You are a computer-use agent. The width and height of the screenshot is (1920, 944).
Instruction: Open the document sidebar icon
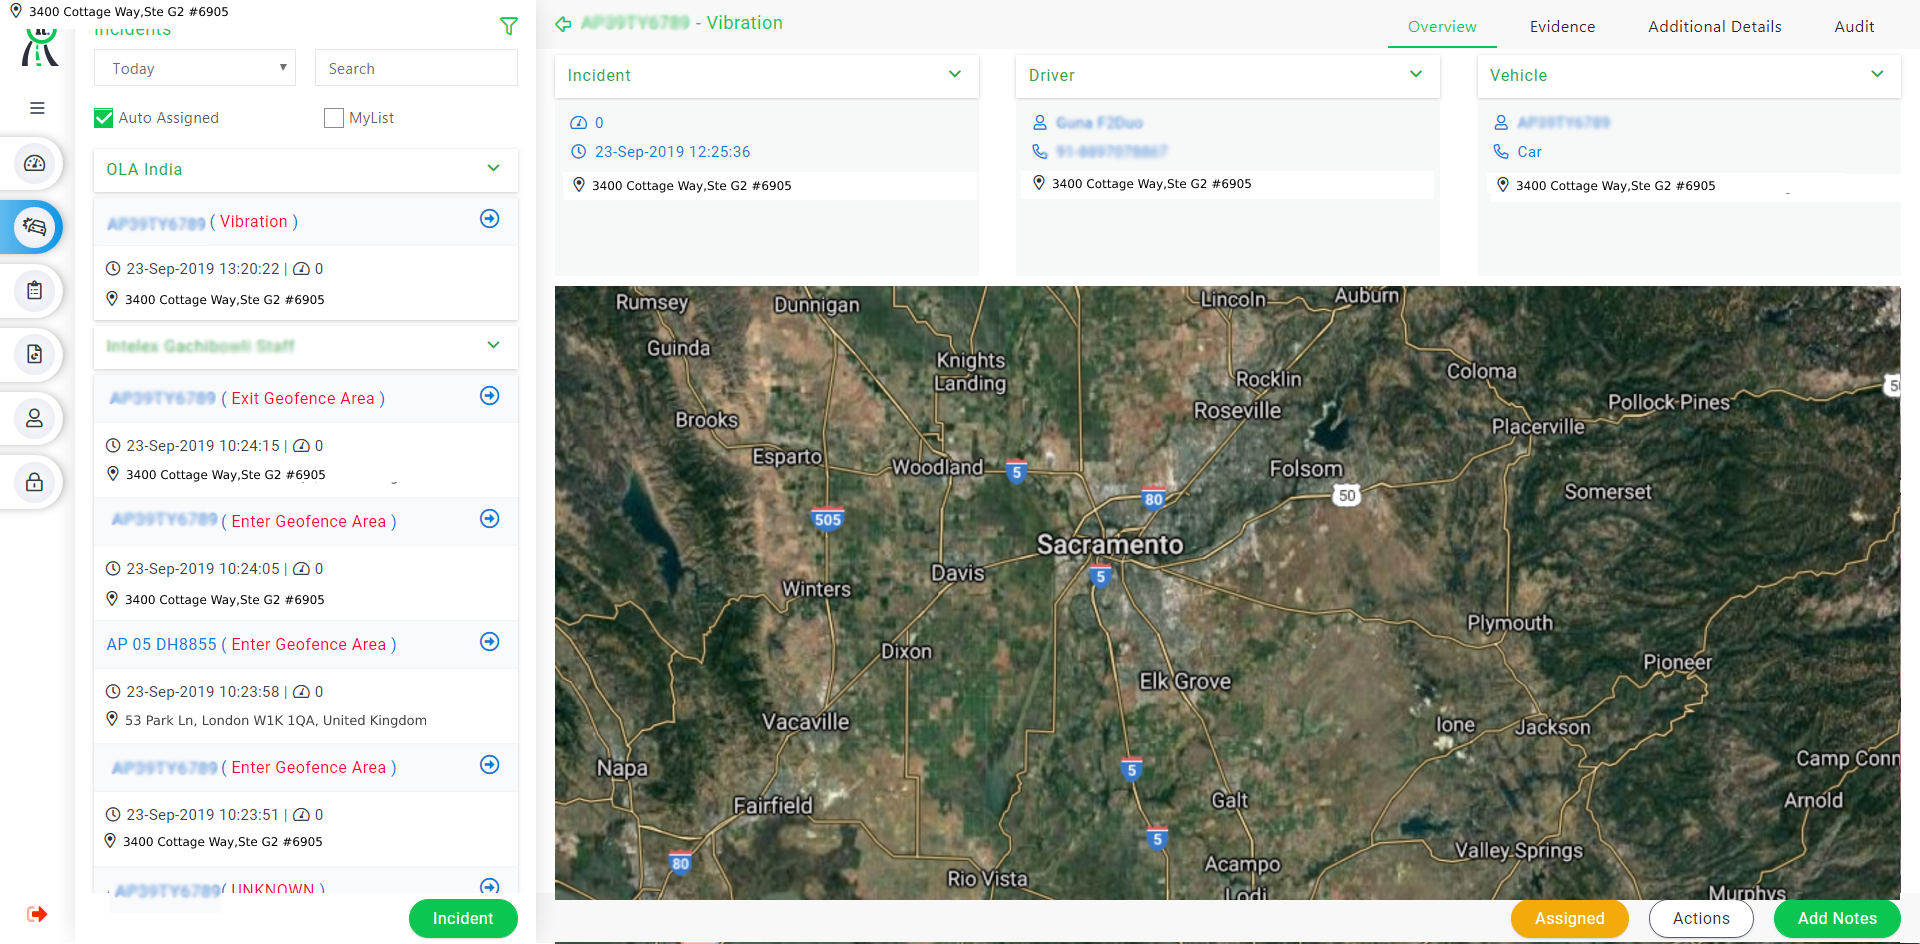coord(35,354)
